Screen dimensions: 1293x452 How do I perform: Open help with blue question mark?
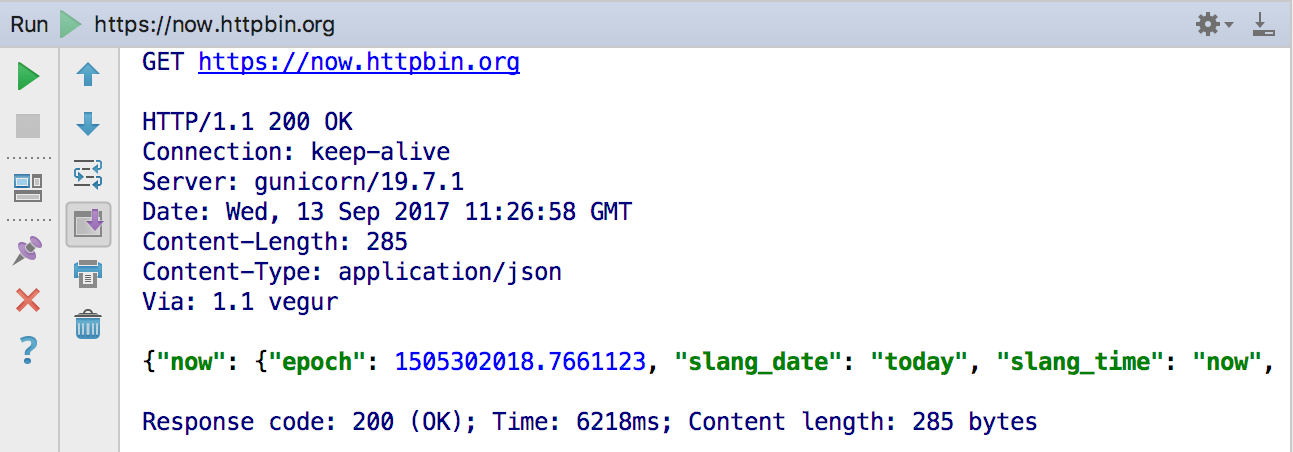(x=28, y=350)
